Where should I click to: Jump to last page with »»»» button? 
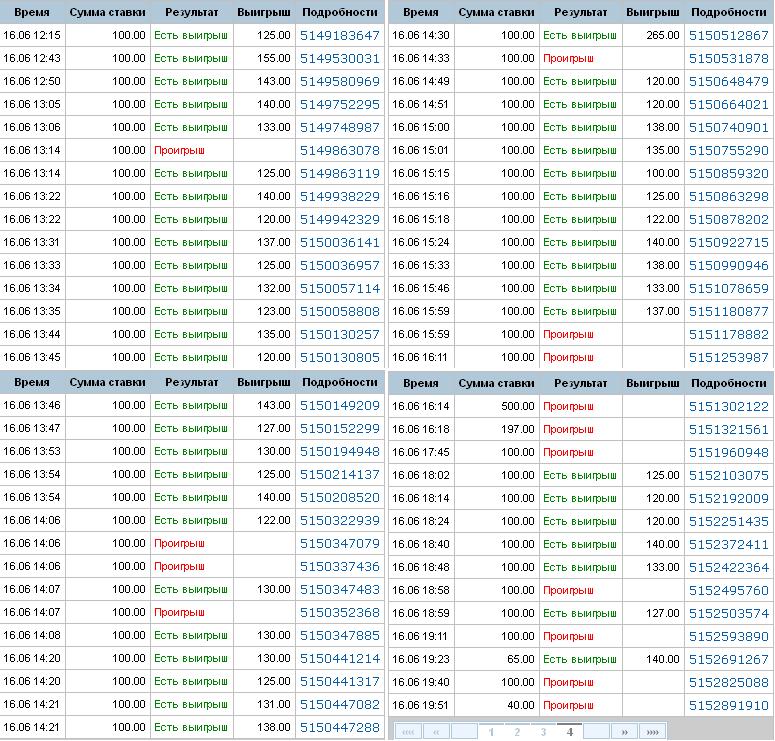pos(652,732)
